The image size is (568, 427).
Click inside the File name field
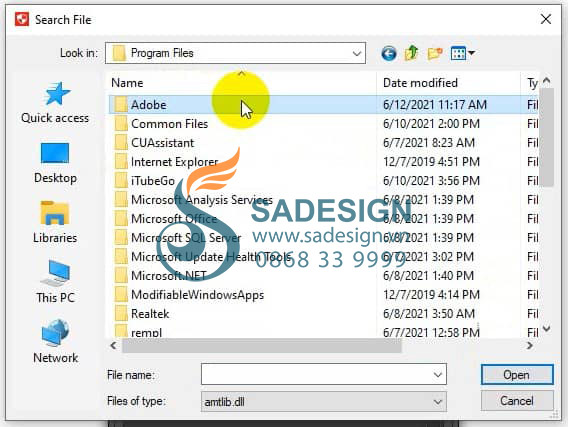tap(316, 374)
